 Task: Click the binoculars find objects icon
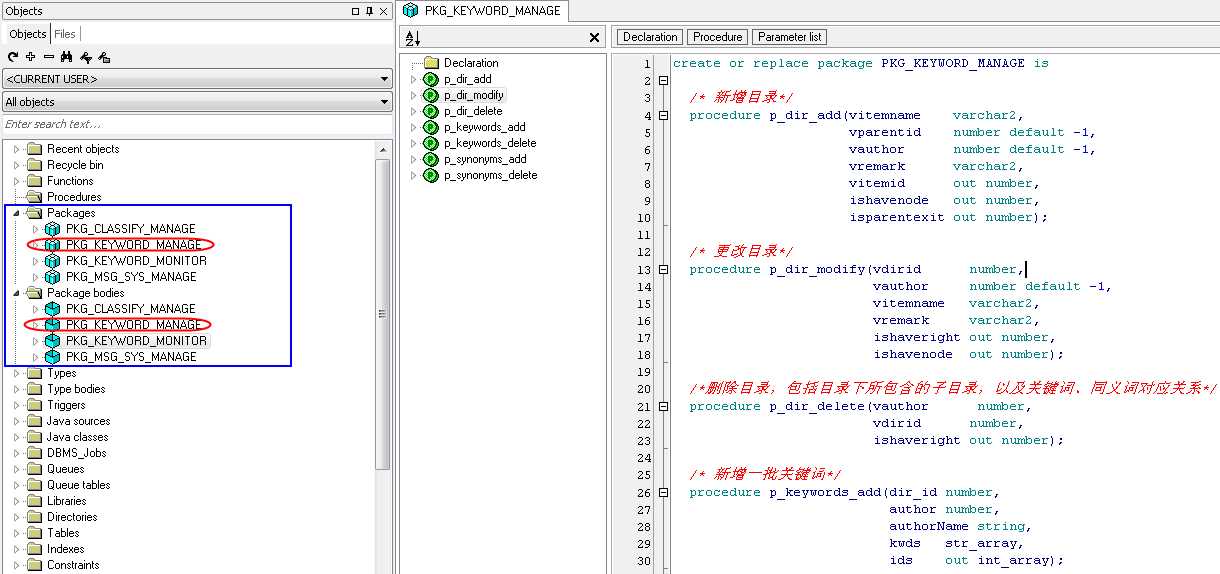(67, 57)
